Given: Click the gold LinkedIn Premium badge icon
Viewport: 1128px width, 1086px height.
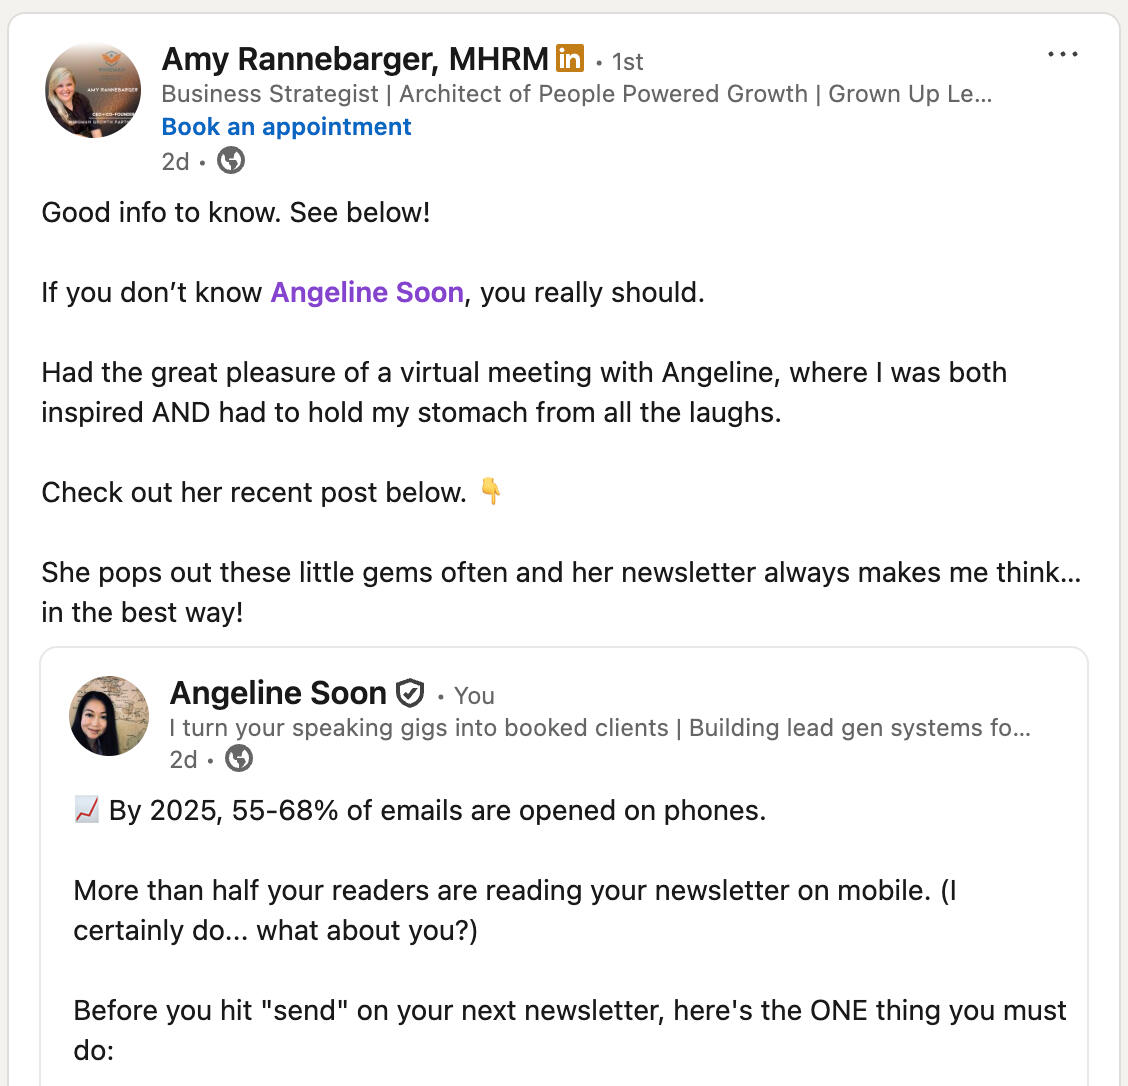Looking at the screenshot, I should pos(570,59).
